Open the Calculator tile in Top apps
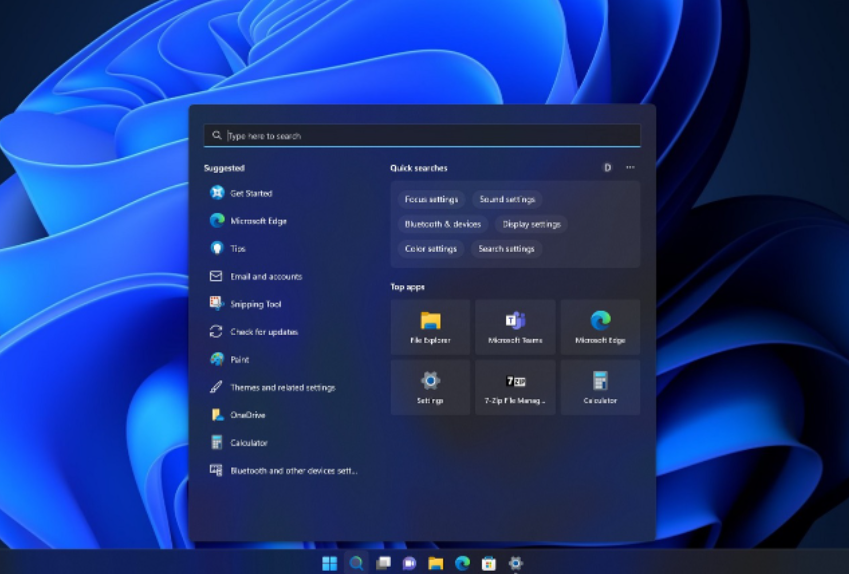This screenshot has width=849, height=574. [600, 387]
